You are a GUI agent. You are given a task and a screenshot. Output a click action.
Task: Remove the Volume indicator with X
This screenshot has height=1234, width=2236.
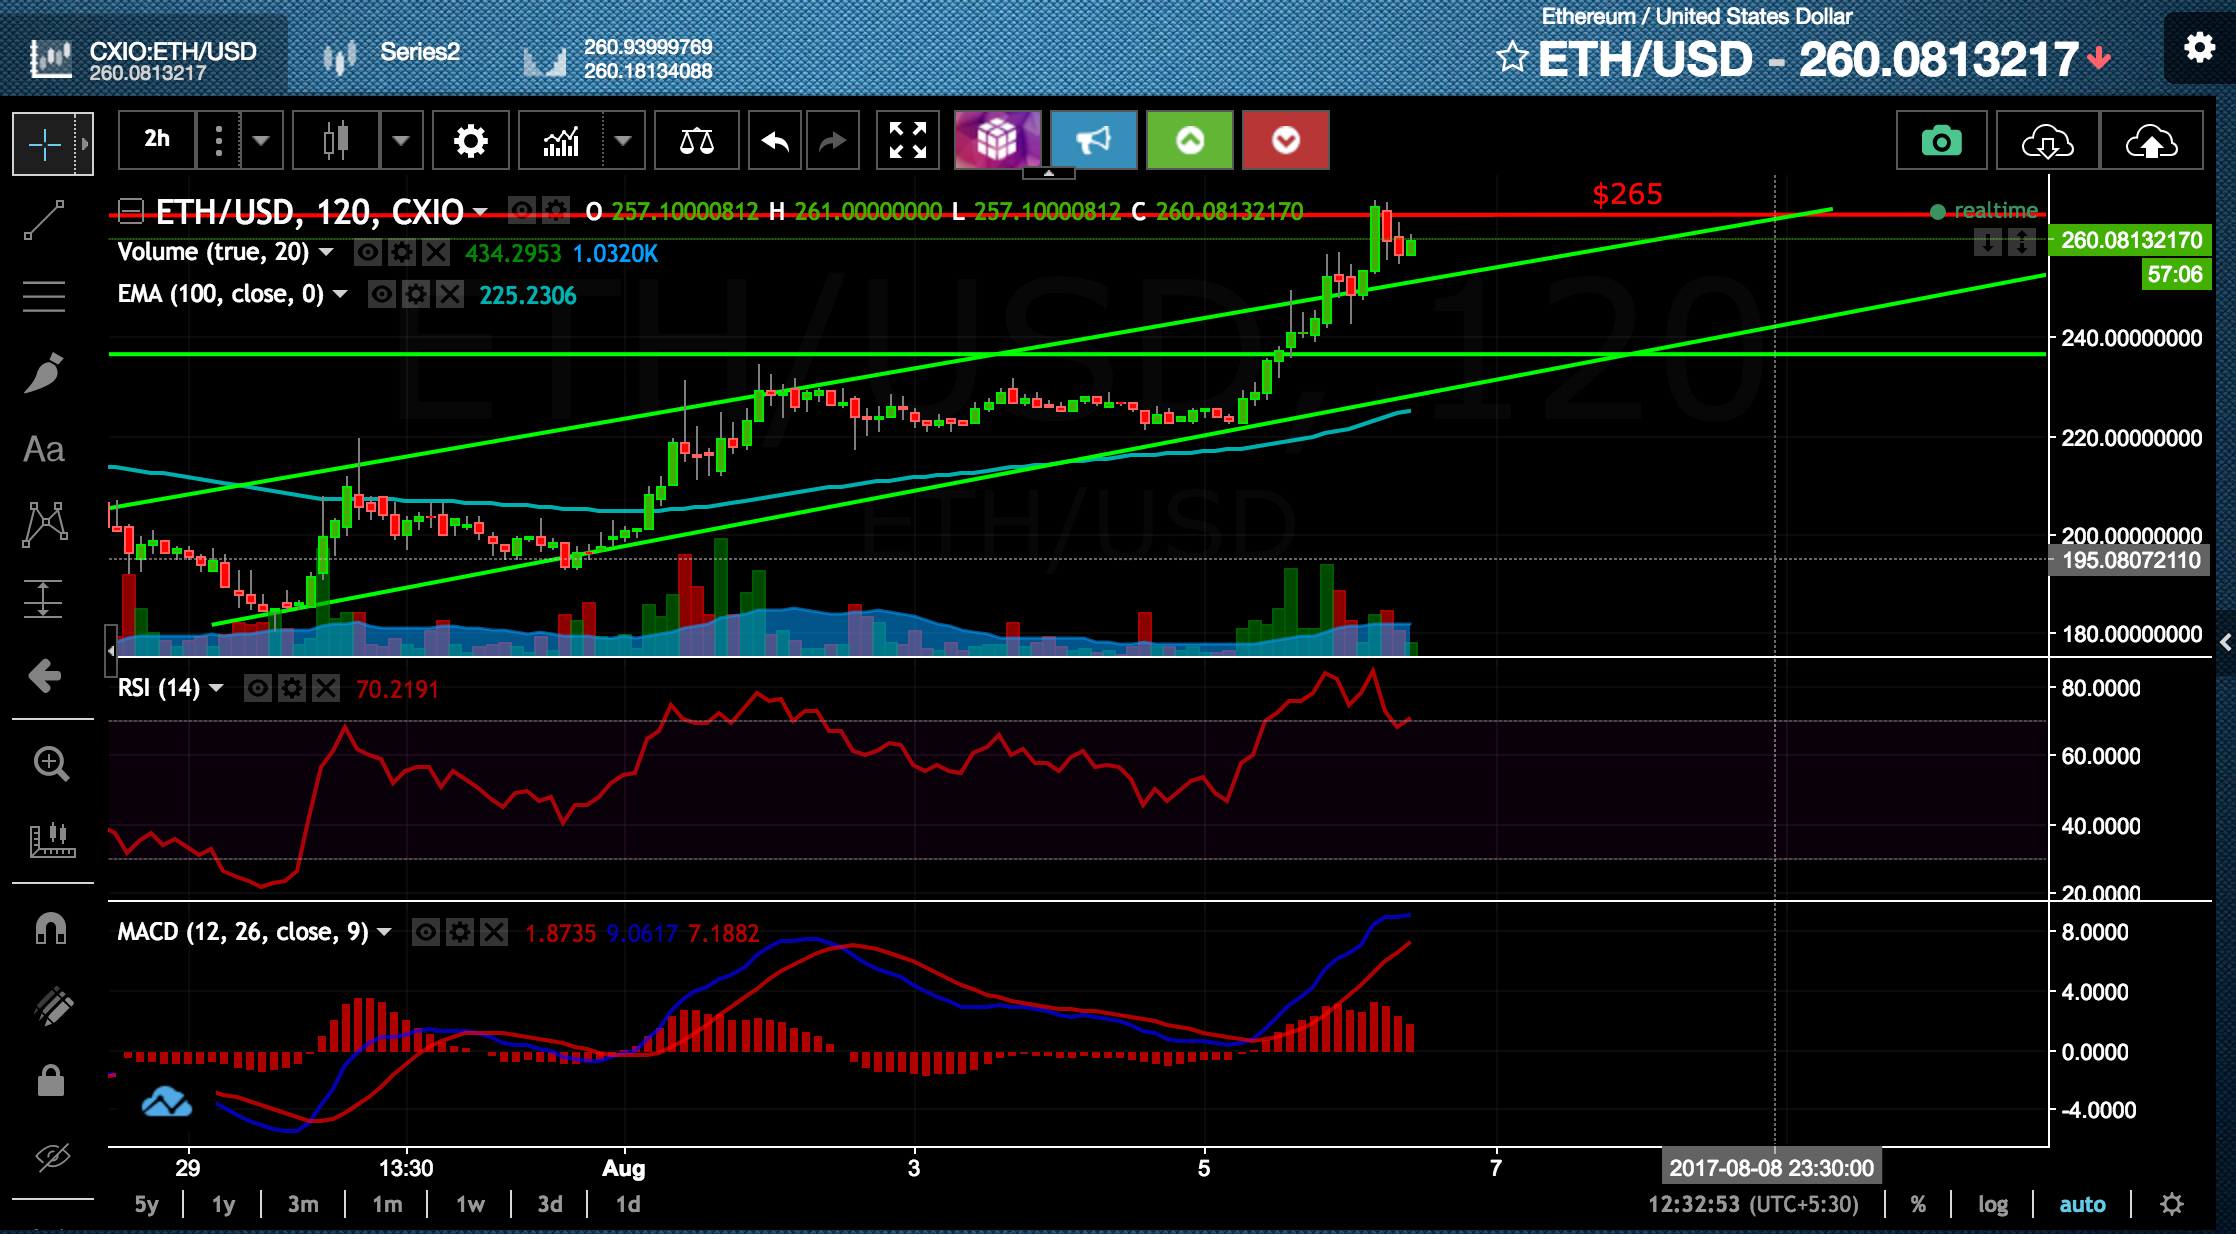point(436,253)
